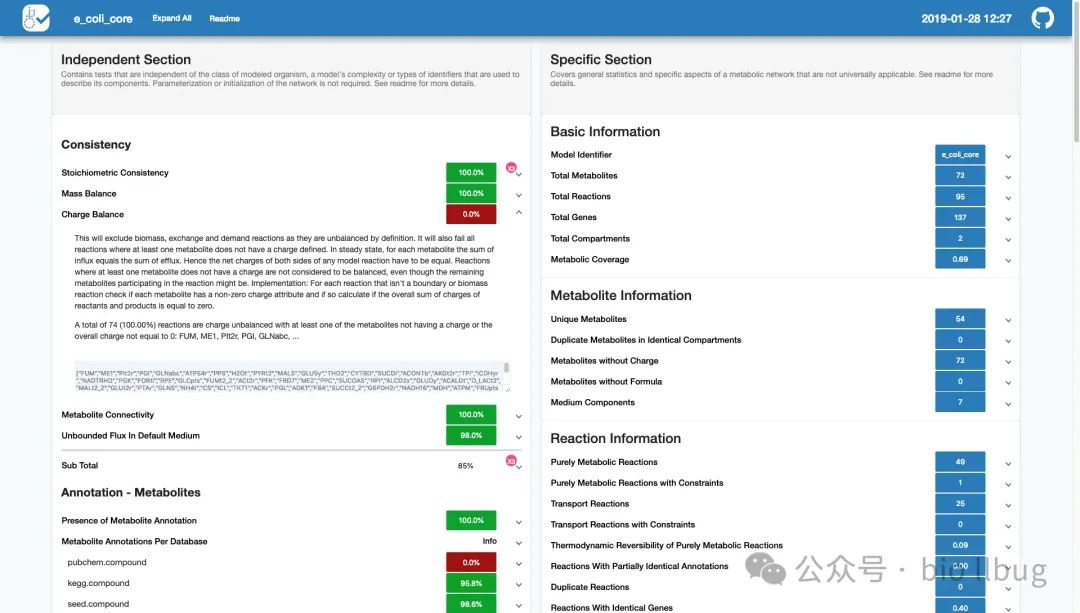Click the pink badge beside Stoichiometric Consistency
Image resolution: width=1080 pixels, height=613 pixels.
[x=511, y=167]
